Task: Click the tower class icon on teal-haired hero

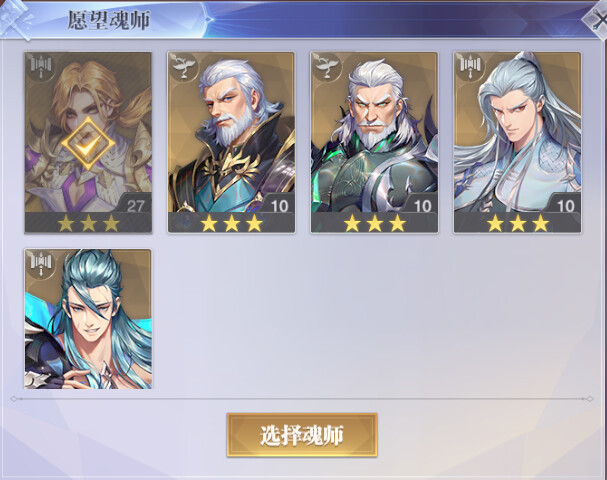Action: click(x=41, y=264)
